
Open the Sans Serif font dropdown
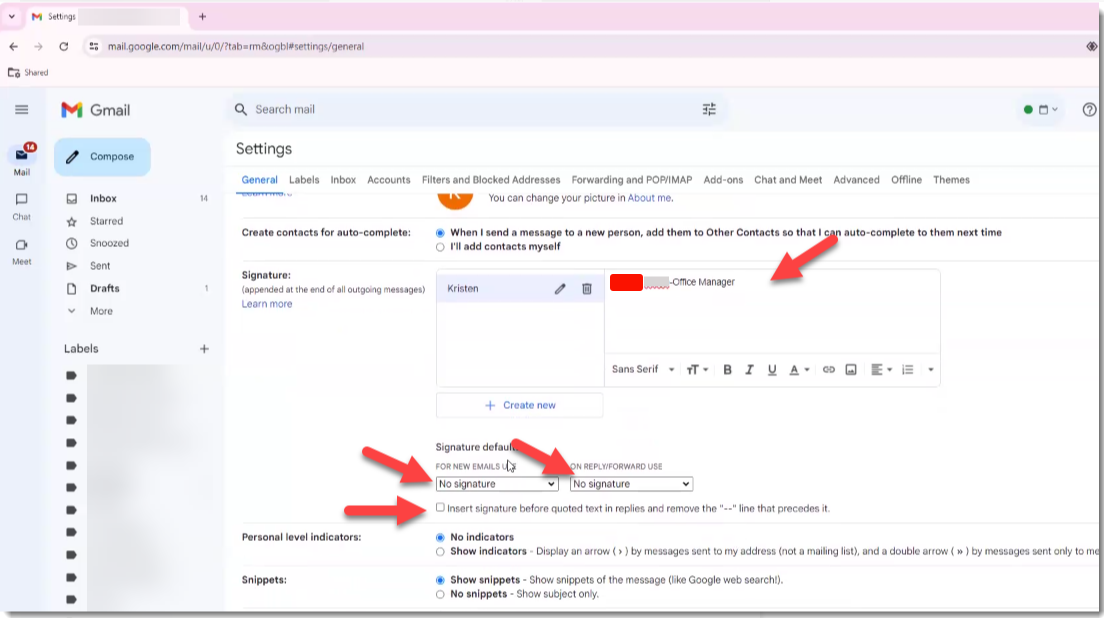point(643,370)
